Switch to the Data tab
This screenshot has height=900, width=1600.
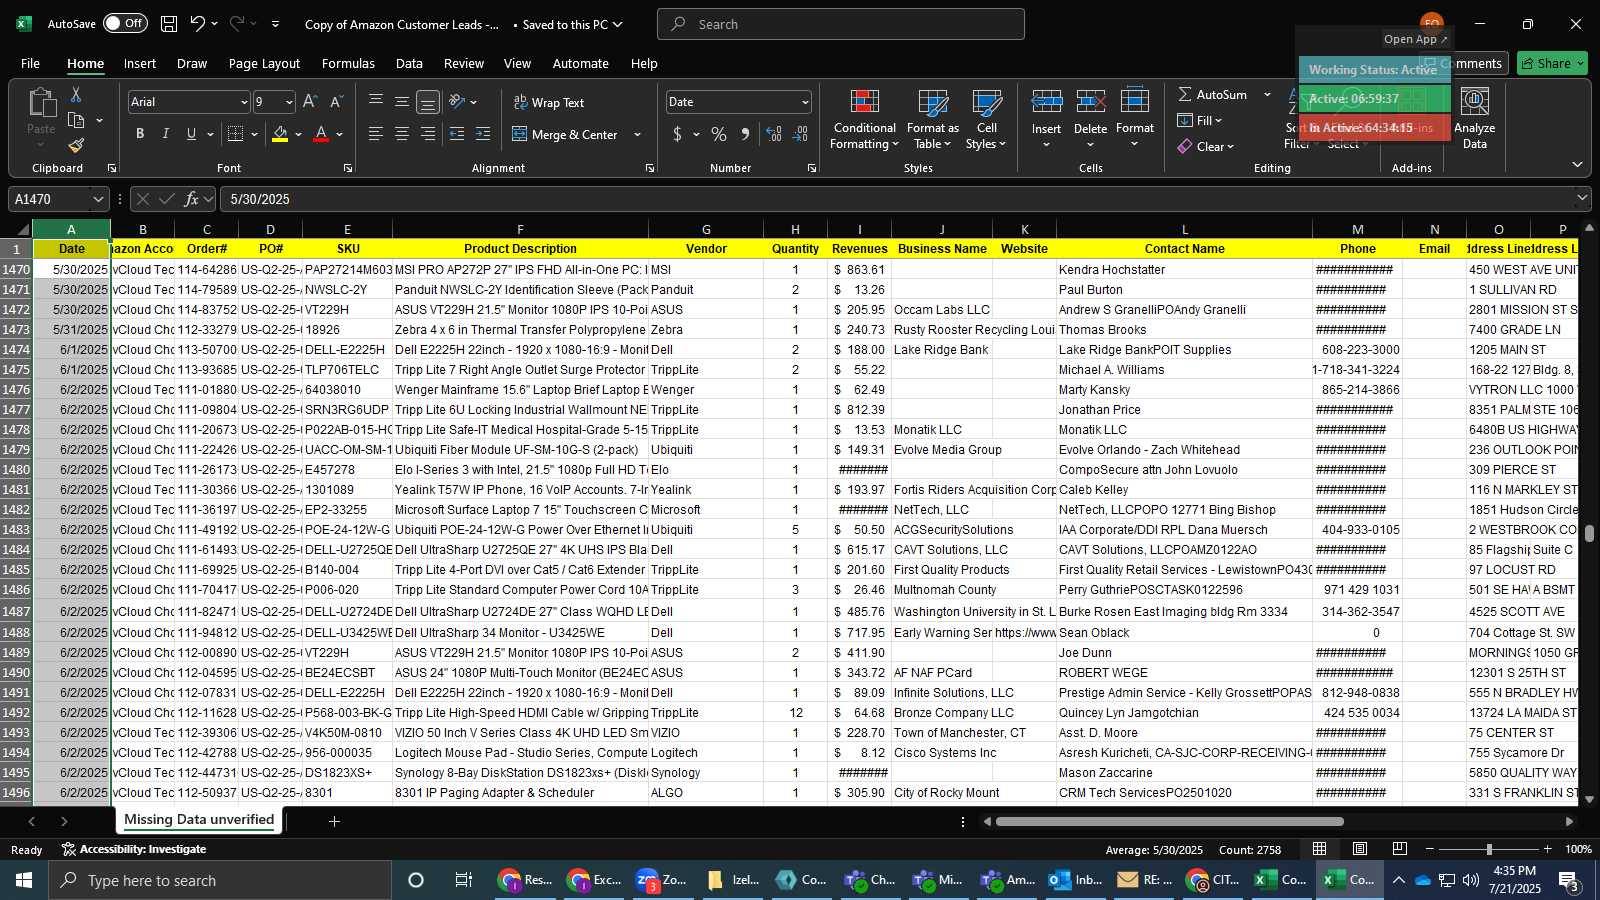409,63
